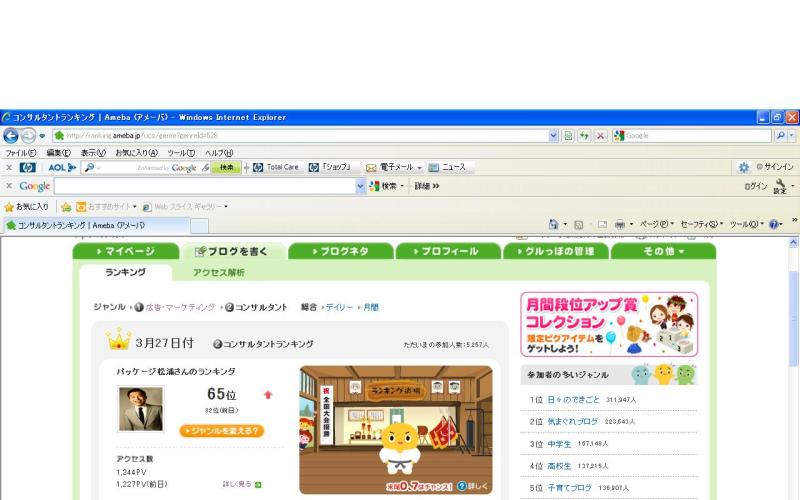Screen dimensions: 800x500
Task: Click the Home icon in command bar
Action: coord(554,224)
